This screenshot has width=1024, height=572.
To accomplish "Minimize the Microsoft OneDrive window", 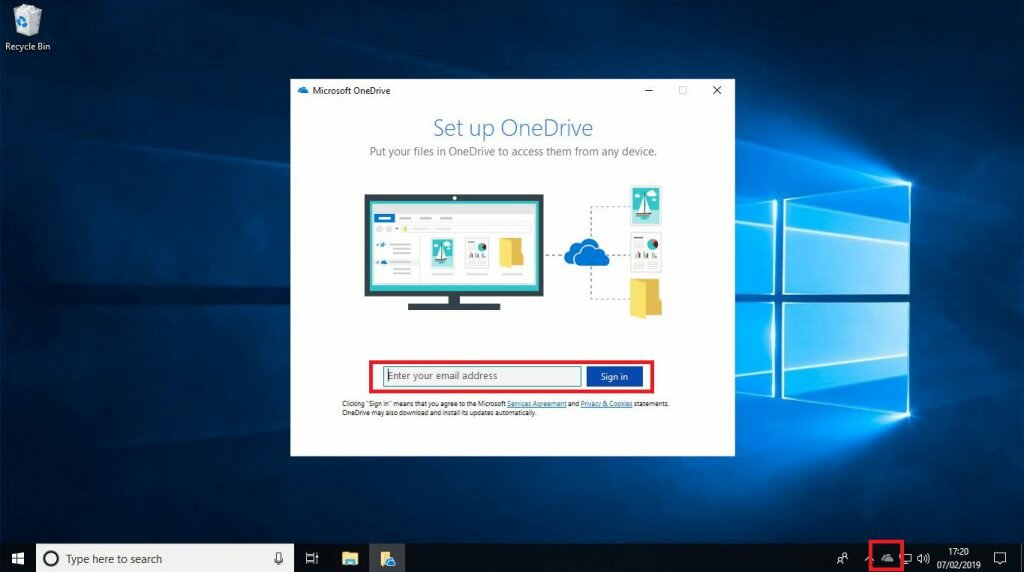I will click(648, 90).
